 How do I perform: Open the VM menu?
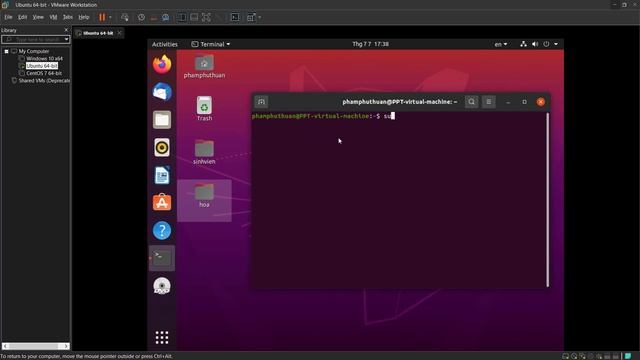click(53, 17)
